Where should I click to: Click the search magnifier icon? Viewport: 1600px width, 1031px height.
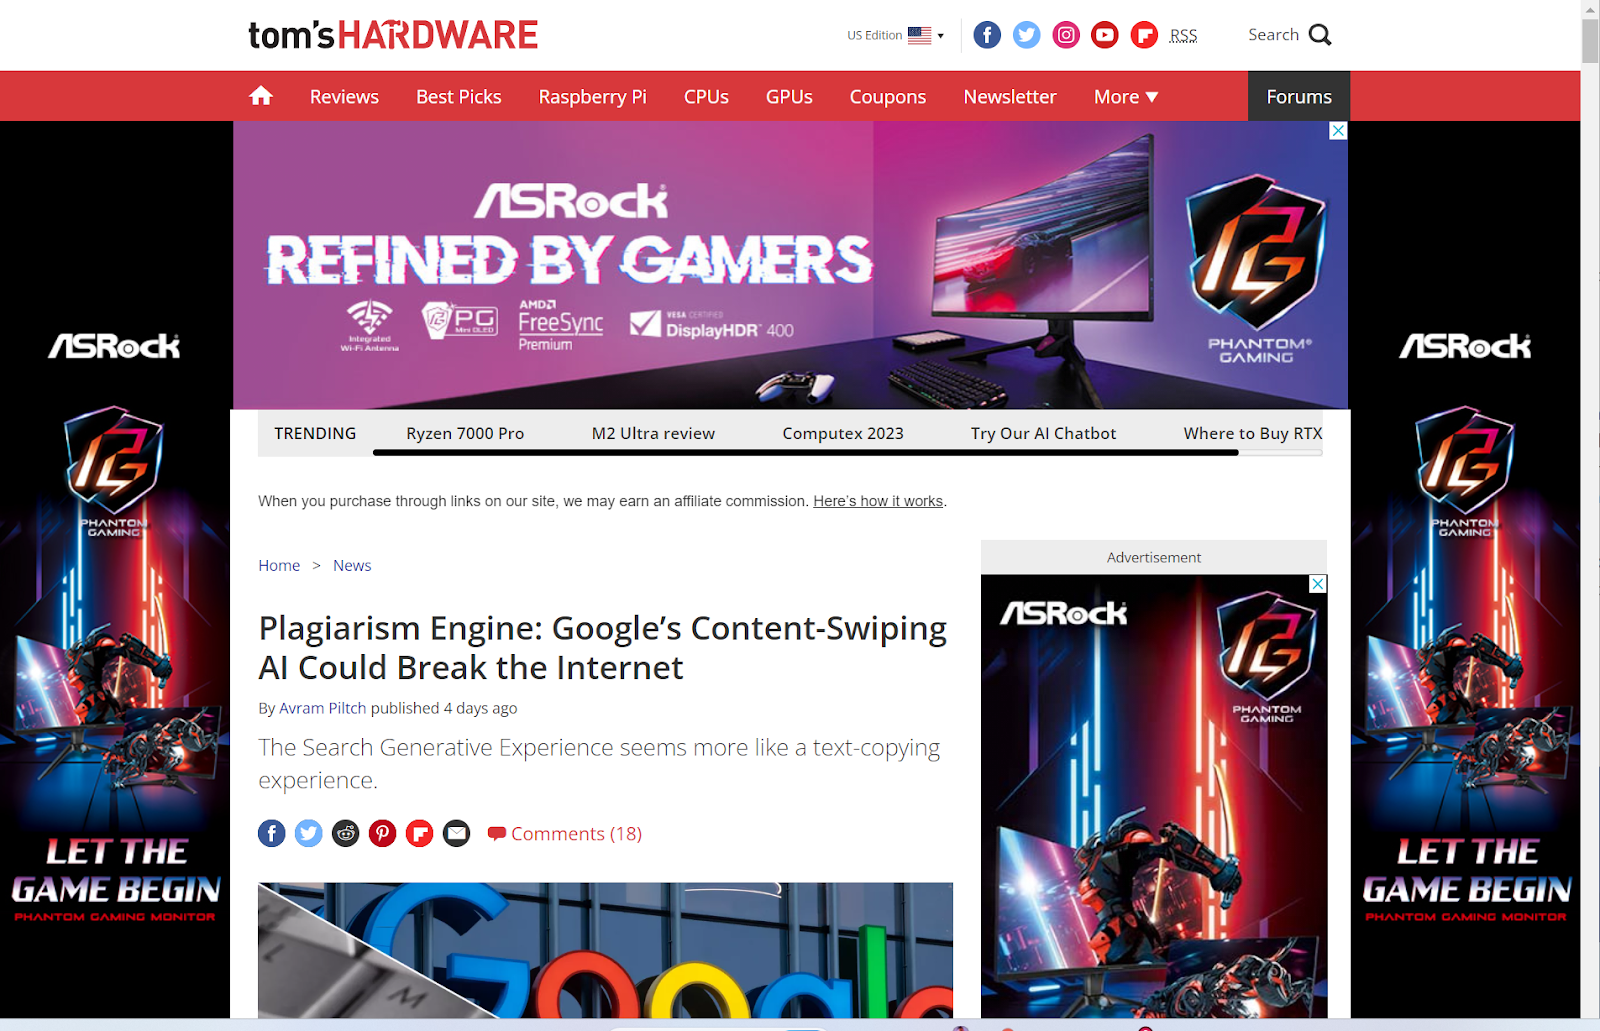tap(1320, 35)
